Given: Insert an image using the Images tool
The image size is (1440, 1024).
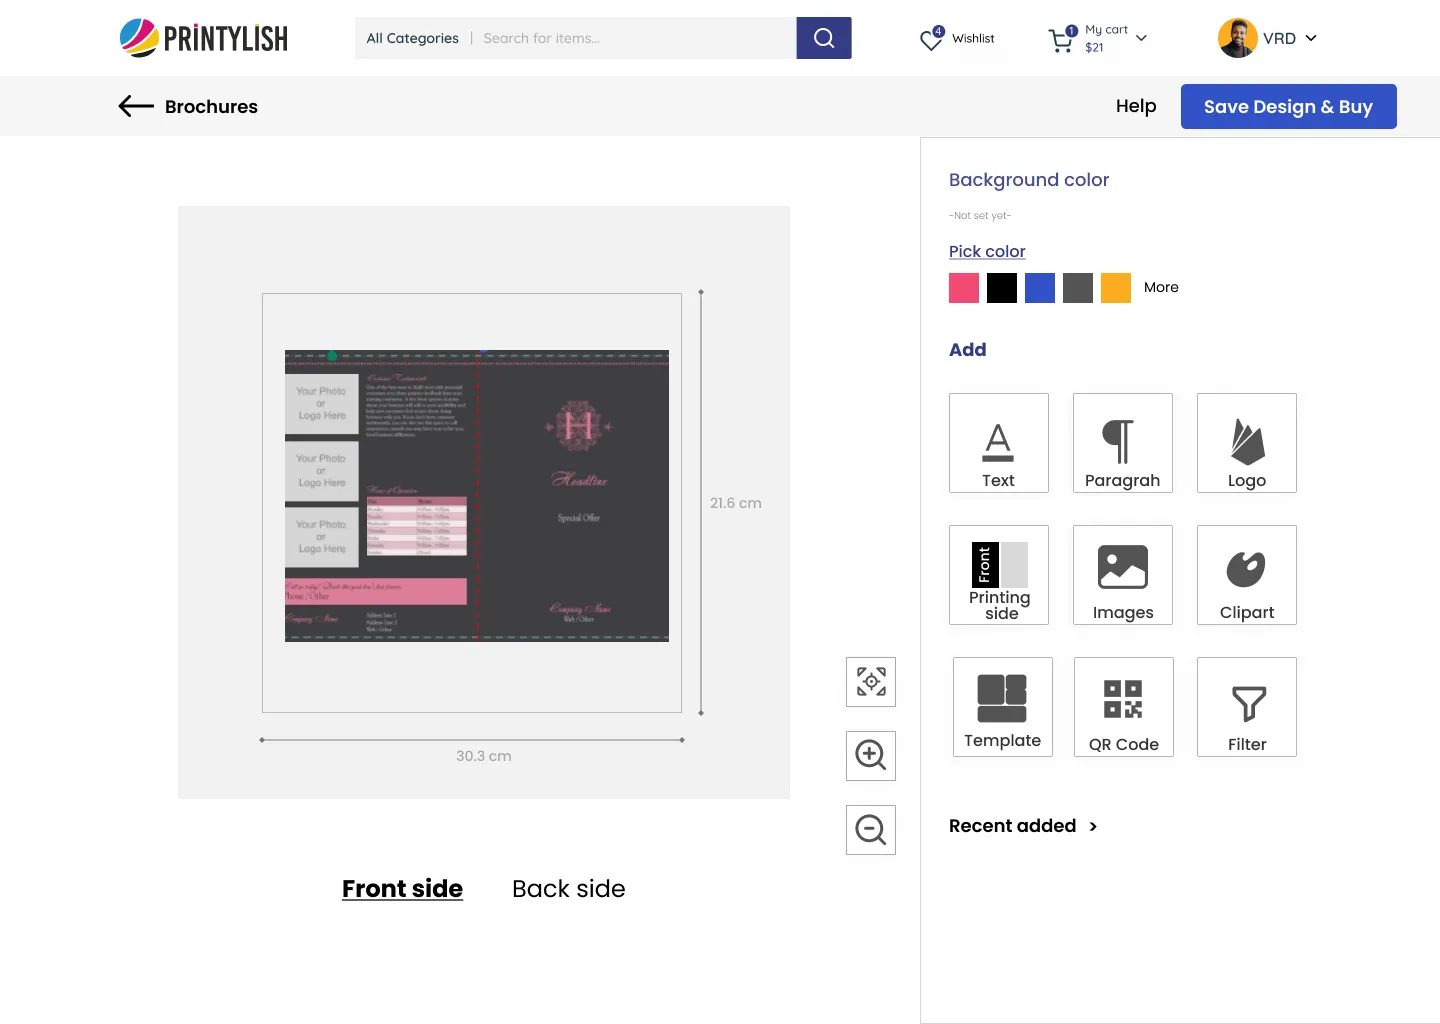Looking at the screenshot, I should tap(1122, 575).
